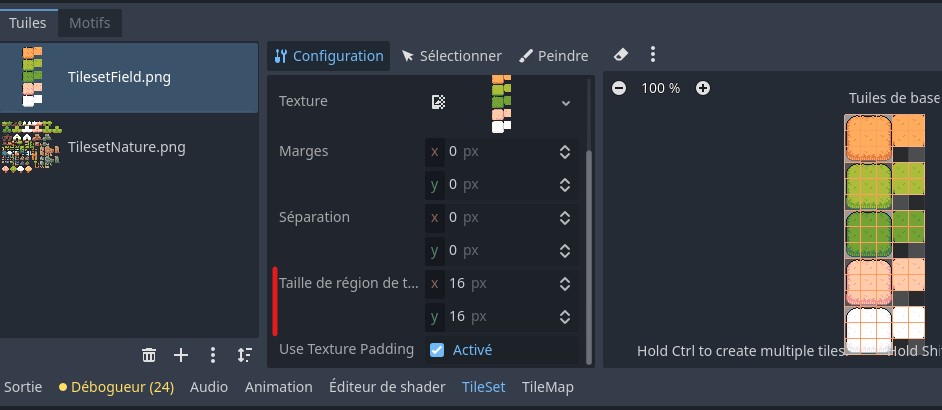Expand the Texture dropdown chevron
The height and width of the screenshot is (410, 942).
[565, 103]
